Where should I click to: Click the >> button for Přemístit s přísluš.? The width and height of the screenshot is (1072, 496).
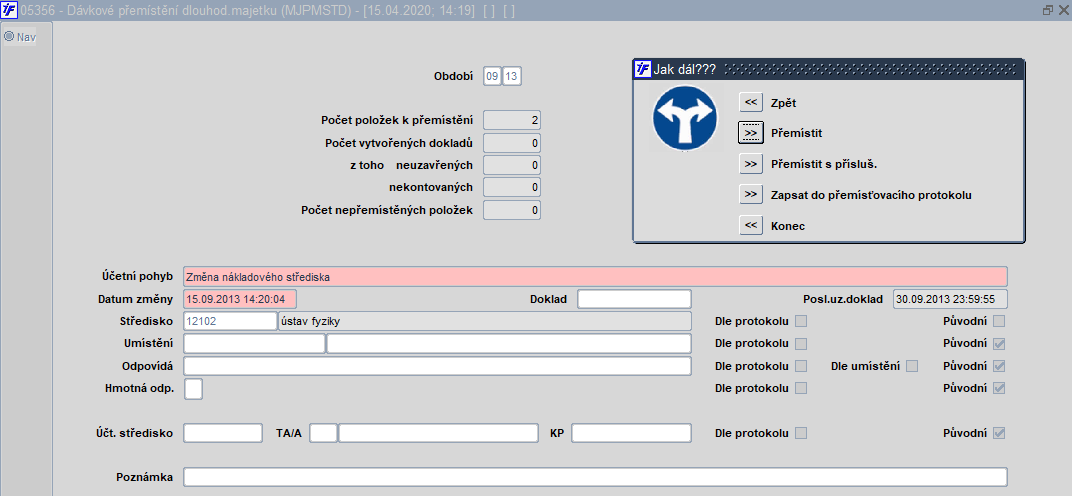click(751, 164)
